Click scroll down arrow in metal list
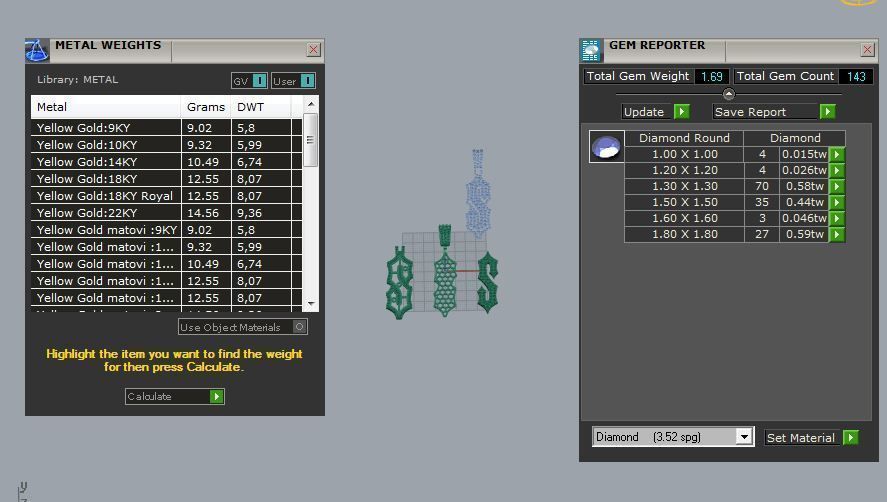The height and width of the screenshot is (502, 887). click(311, 304)
